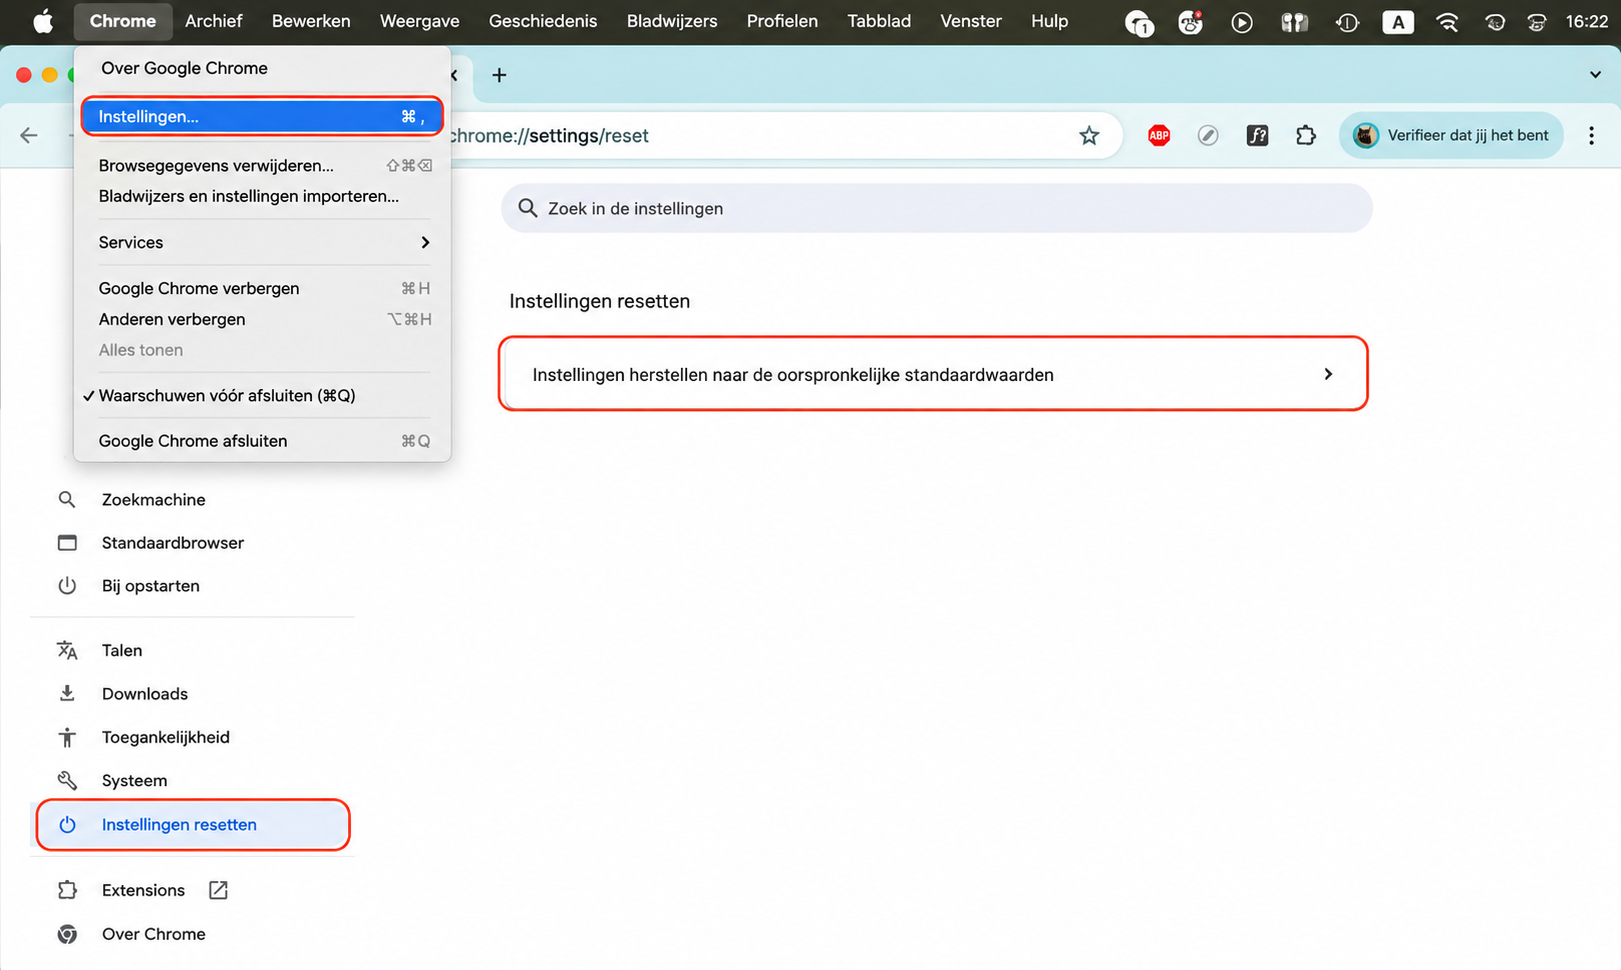This screenshot has width=1621, height=970.
Task: Open the Extensions puzzle-piece toolbar icon
Action: coord(1306,136)
